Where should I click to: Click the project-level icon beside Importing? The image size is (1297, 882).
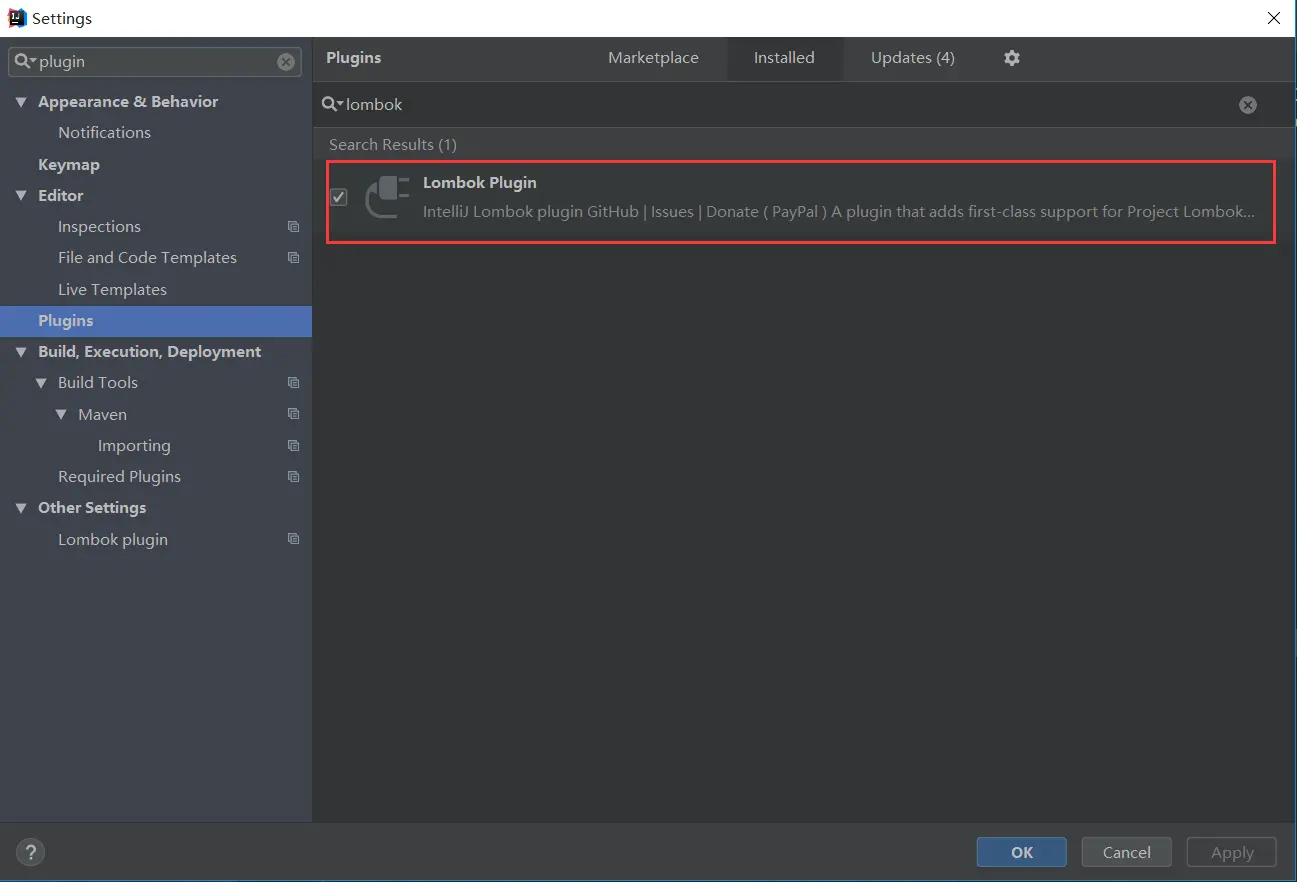coord(293,446)
